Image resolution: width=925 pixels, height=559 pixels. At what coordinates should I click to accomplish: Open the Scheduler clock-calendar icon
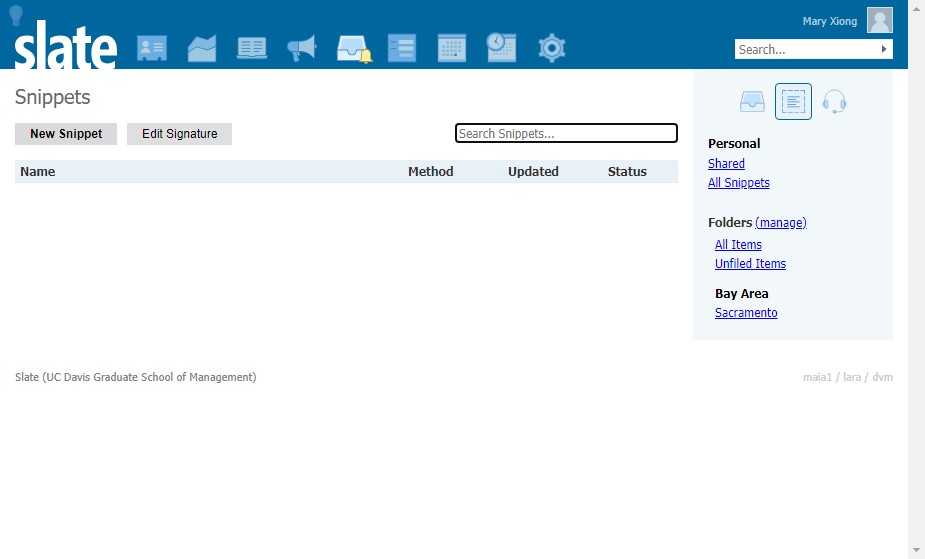coord(501,47)
